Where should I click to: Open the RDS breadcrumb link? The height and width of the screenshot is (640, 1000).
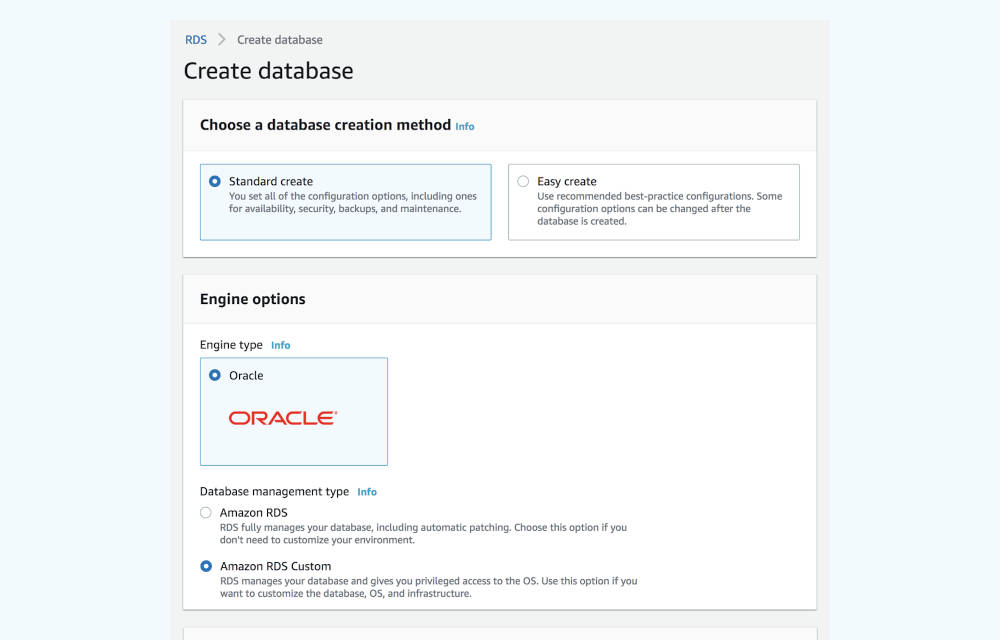click(x=196, y=40)
